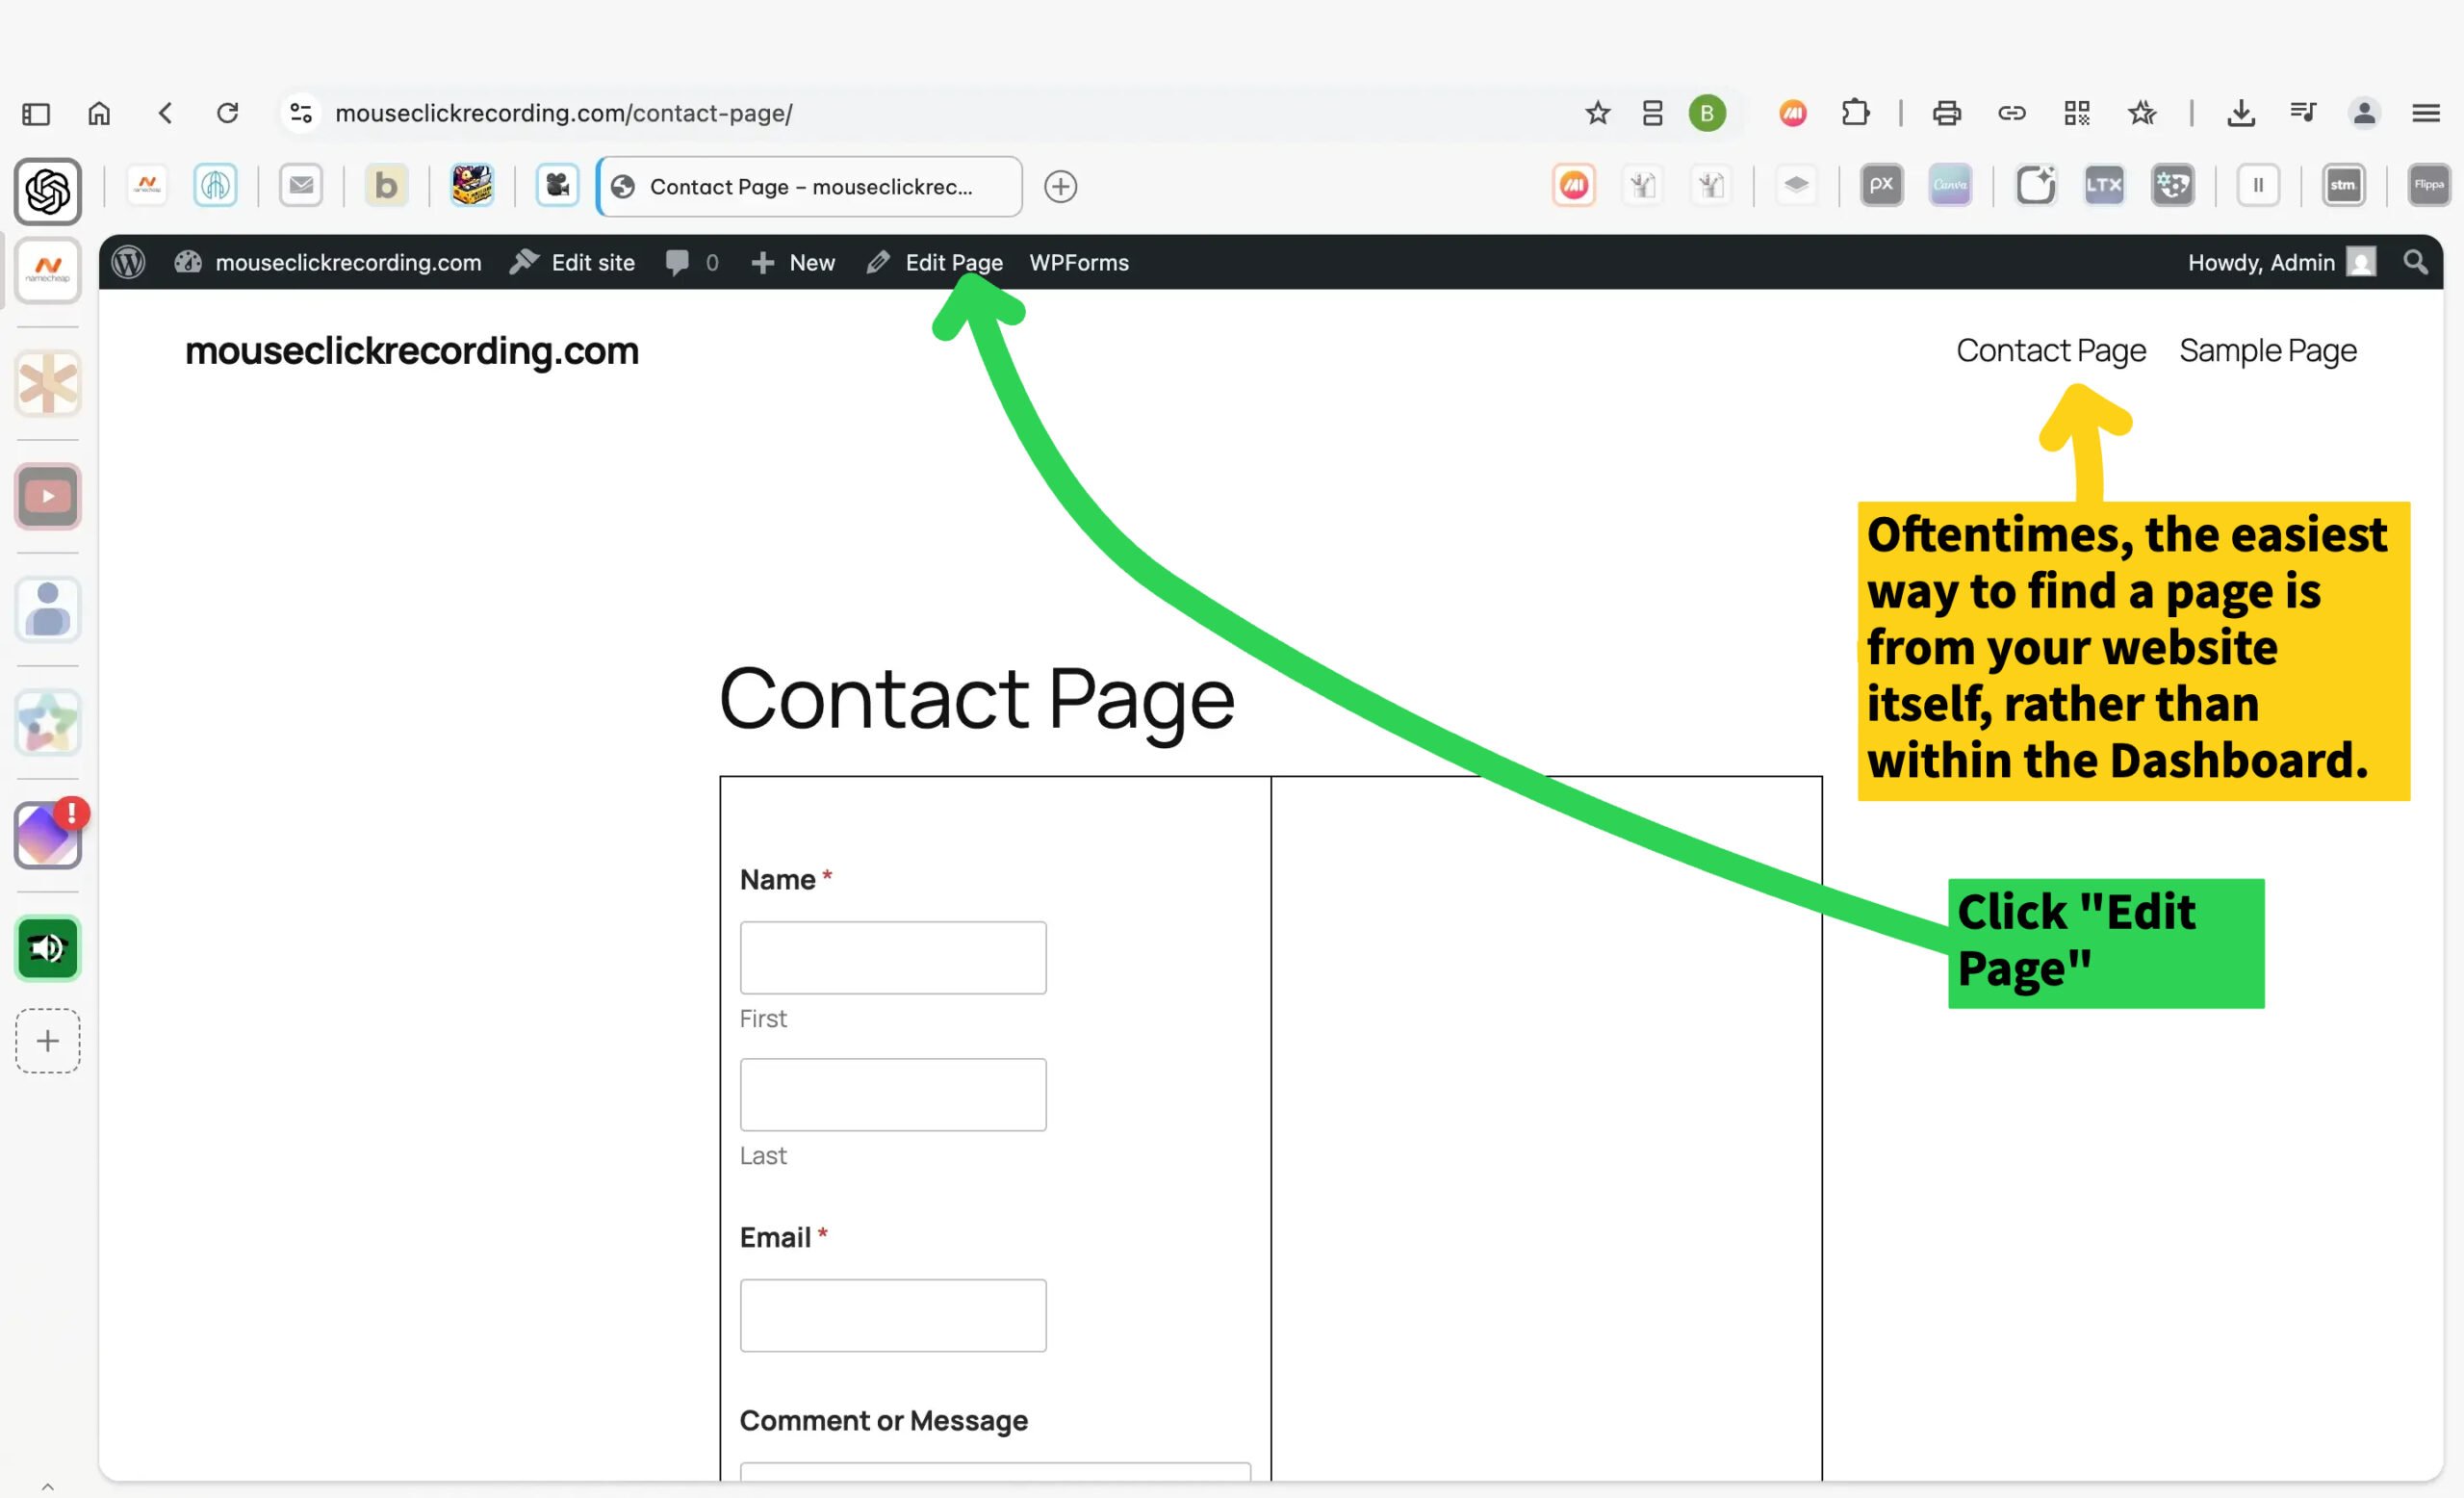Click the WordPress logo in admin bar
Viewport: 2464px width, 1498px height.
(x=128, y=262)
